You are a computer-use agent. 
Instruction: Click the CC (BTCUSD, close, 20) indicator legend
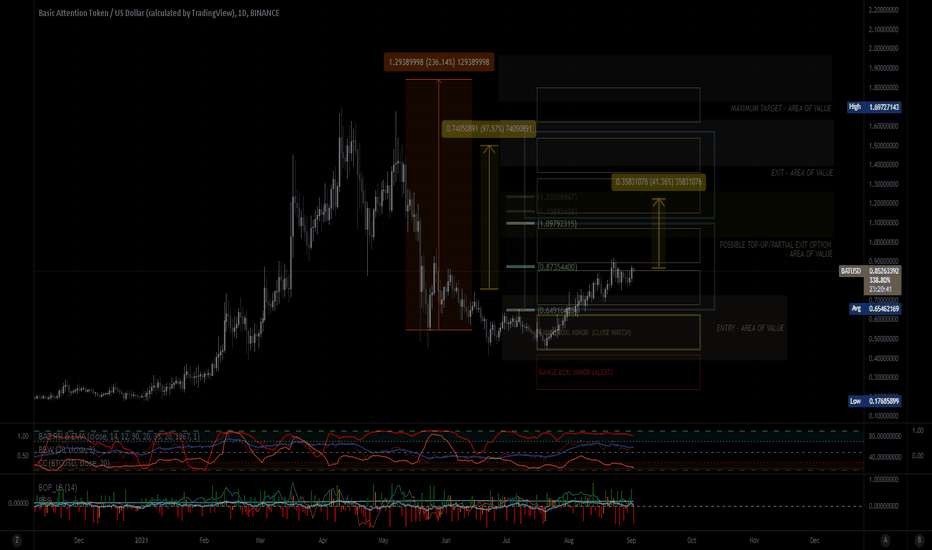point(74,463)
